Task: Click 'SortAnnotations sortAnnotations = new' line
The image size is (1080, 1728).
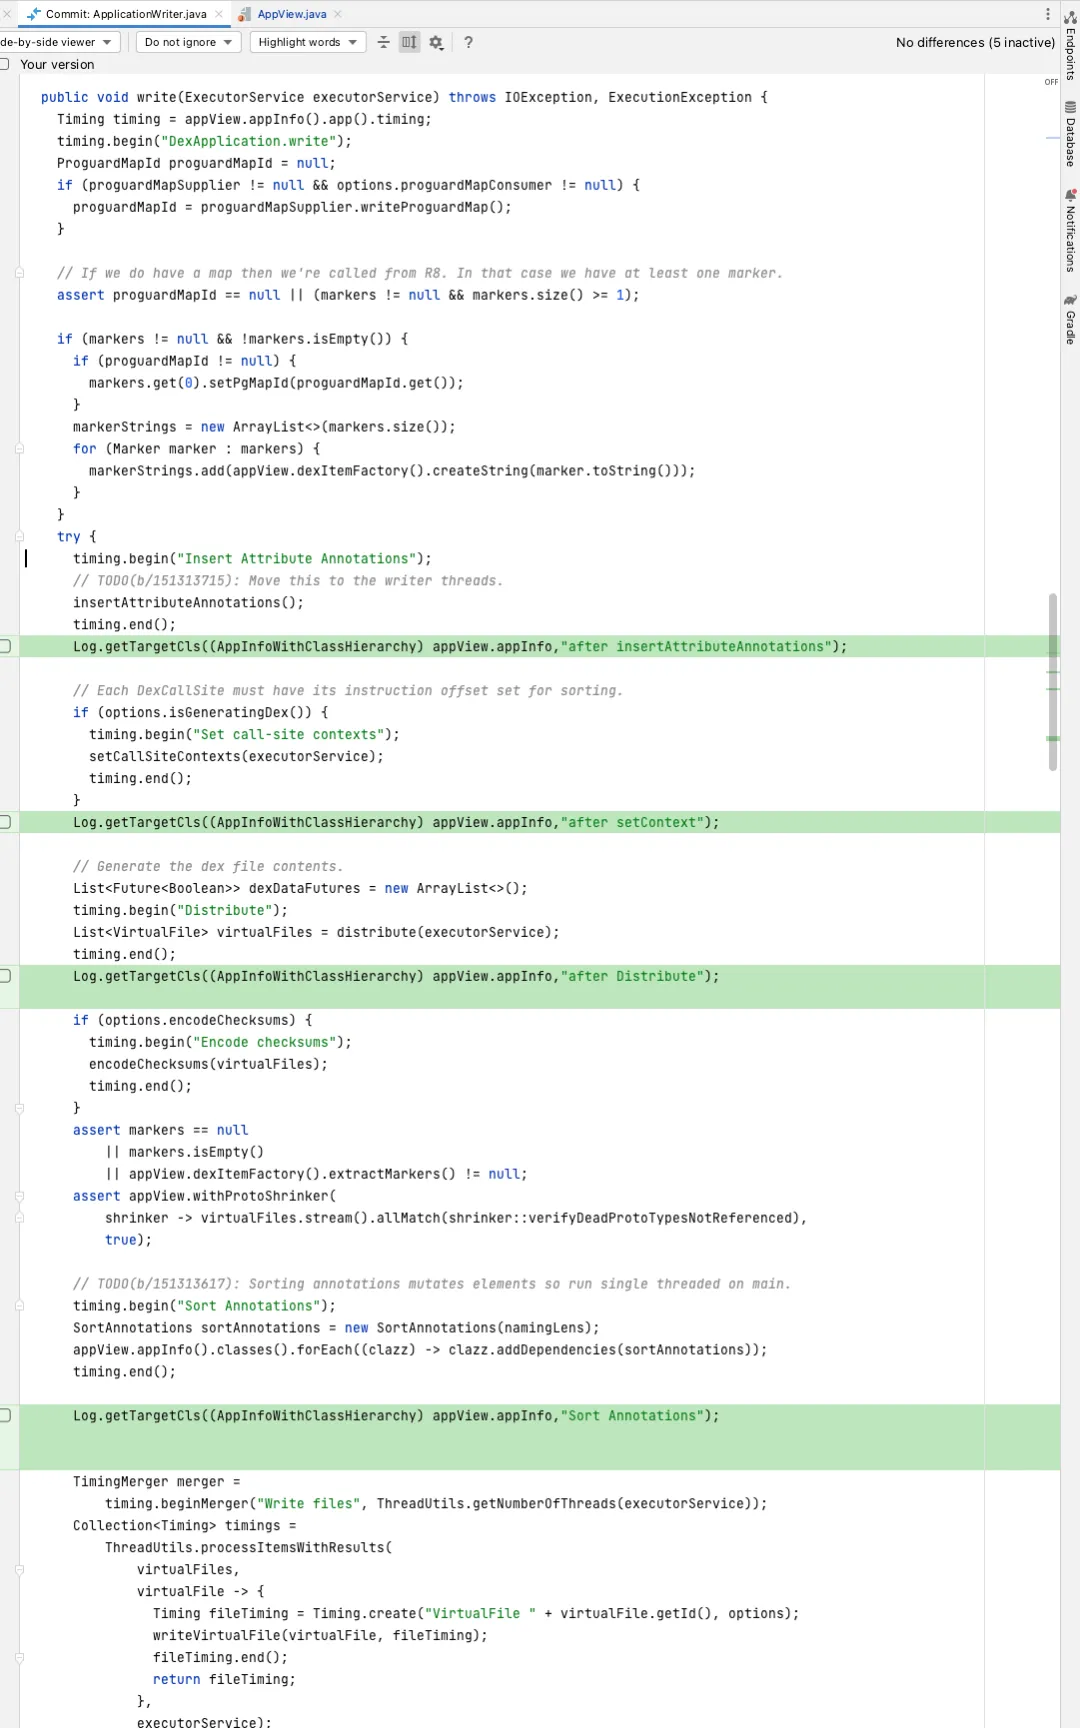Action: (x=336, y=1328)
